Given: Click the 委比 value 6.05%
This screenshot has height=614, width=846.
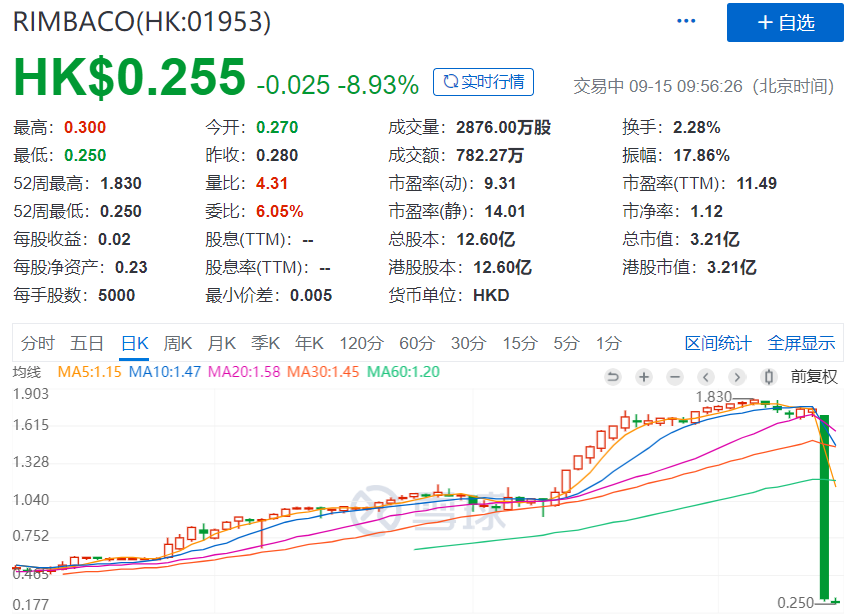Looking at the screenshot, I should (279, 212).
